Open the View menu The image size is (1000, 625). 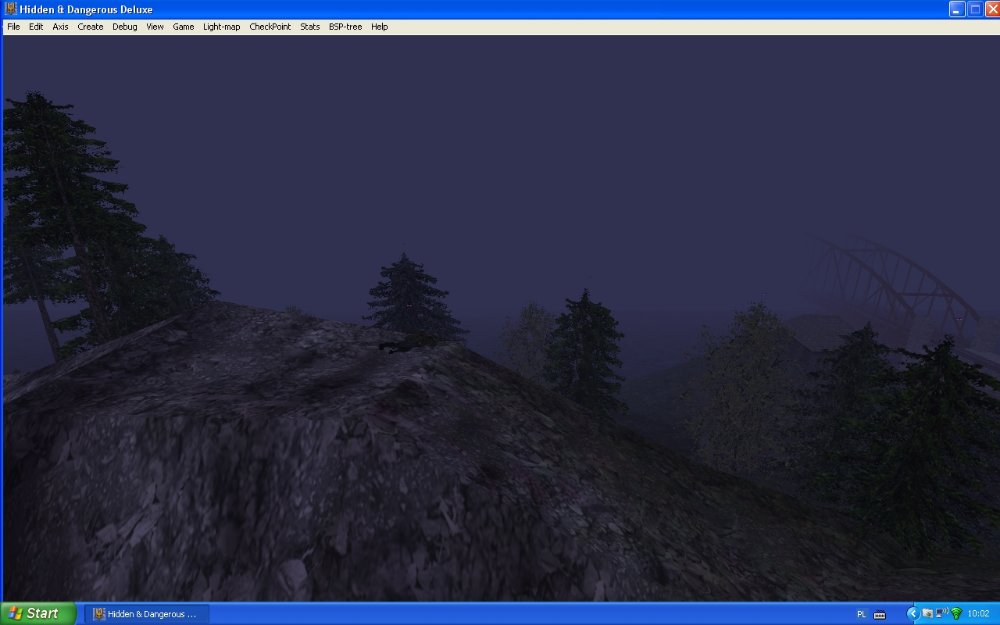point(155,27)
